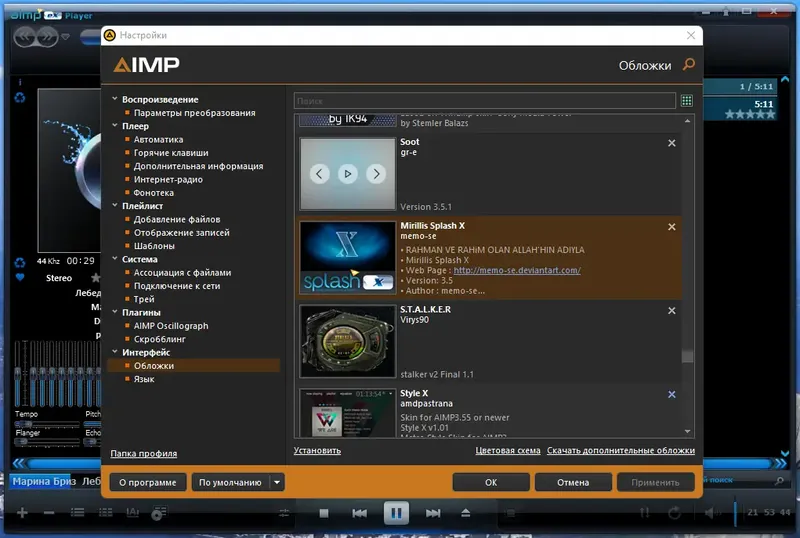The image size is (800, 538).
Task: Click the AIMP icon in the Настройки title bar
Action: click(x=110, y=35)
